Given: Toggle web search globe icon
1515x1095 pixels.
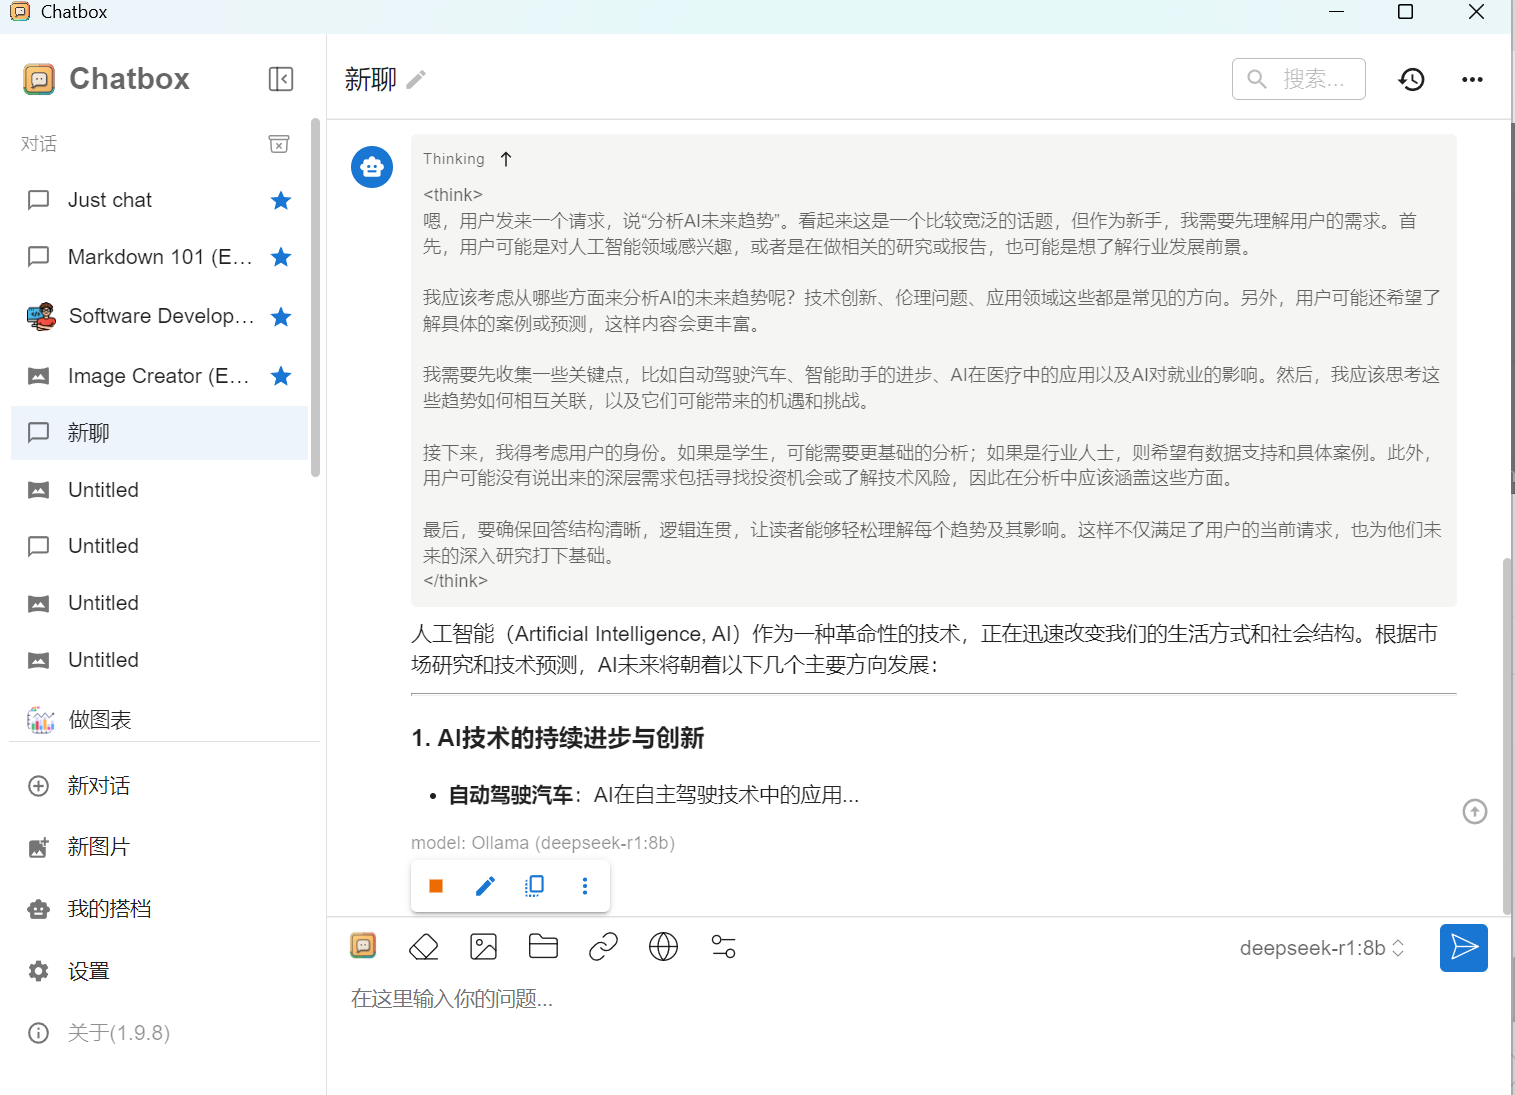Looking at the screenshot, I should tap(663, 947).
